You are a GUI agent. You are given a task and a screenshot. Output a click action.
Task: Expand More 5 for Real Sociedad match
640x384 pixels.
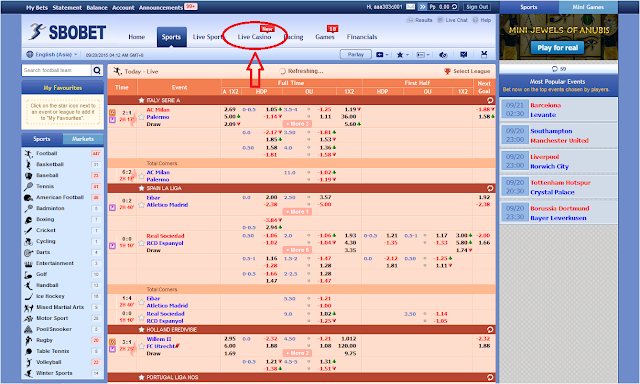(x=298, y=250)
